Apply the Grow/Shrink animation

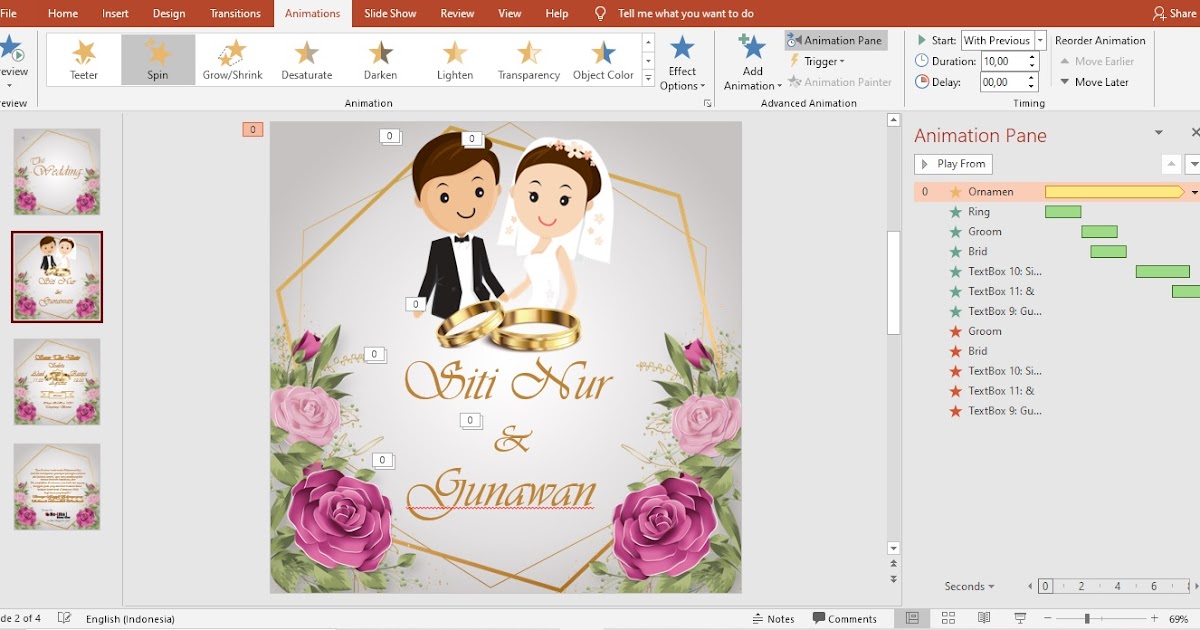coord(232,59)
